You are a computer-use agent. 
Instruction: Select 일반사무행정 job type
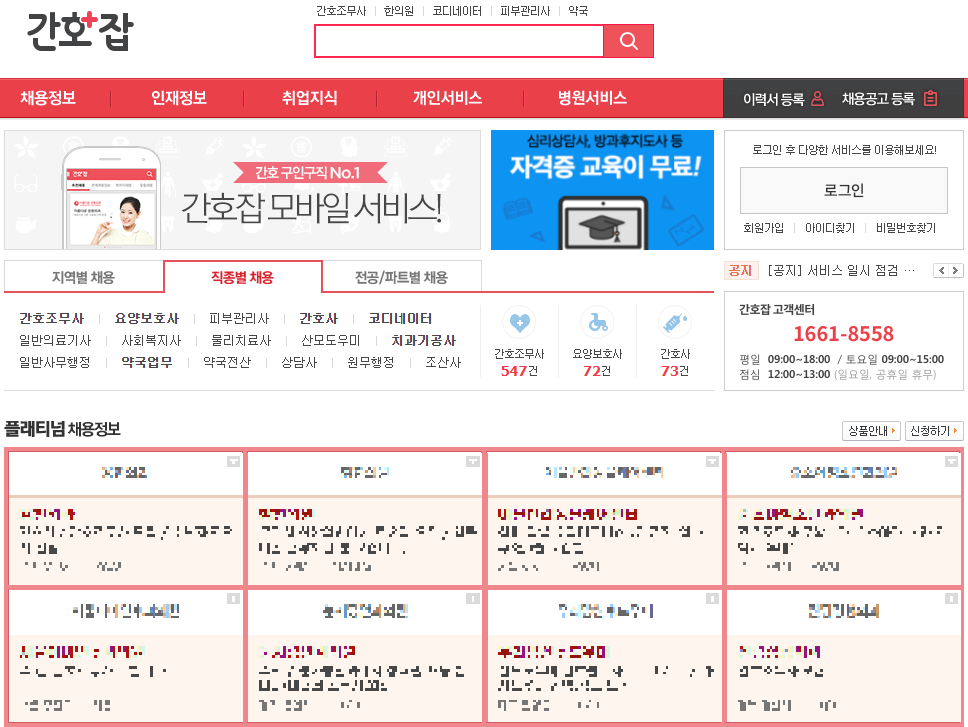coord(55,362)
